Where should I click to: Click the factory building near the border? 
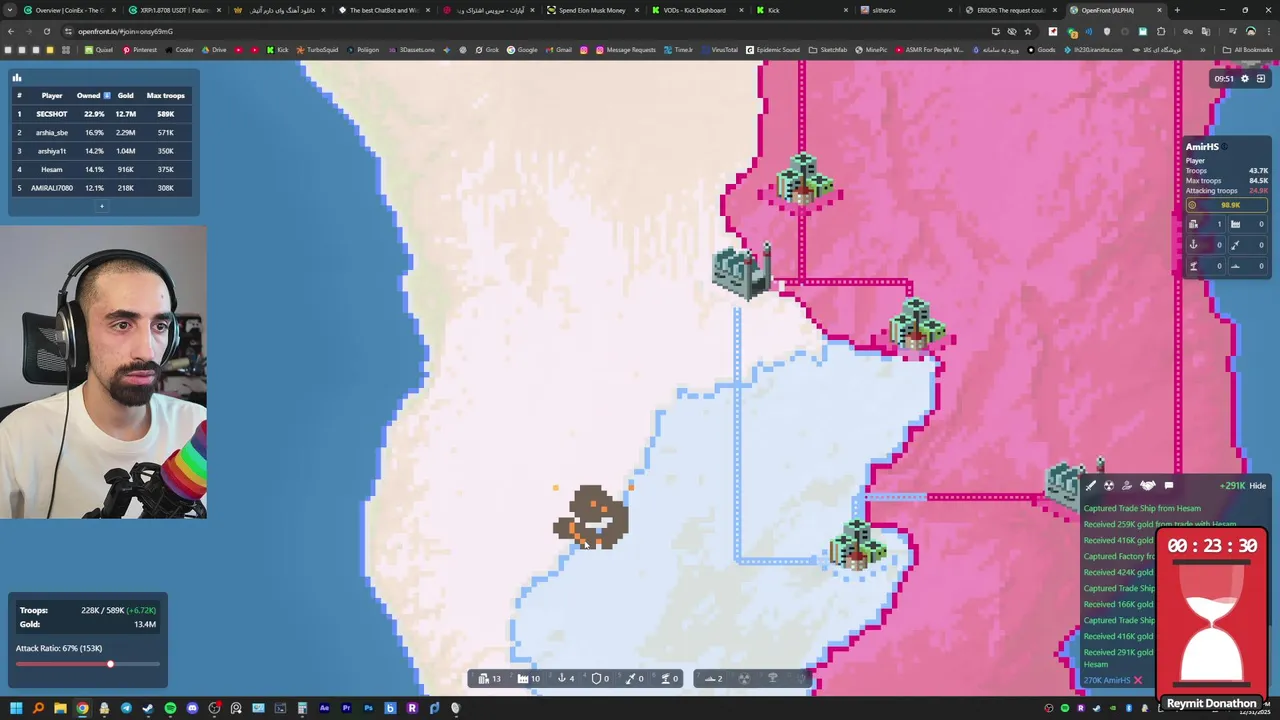click(742, 270)
